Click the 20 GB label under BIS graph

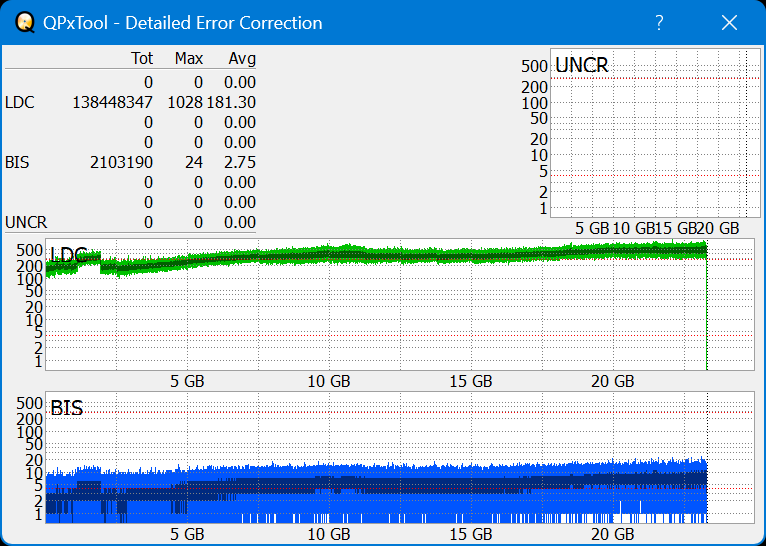click(x=613, y=534)
